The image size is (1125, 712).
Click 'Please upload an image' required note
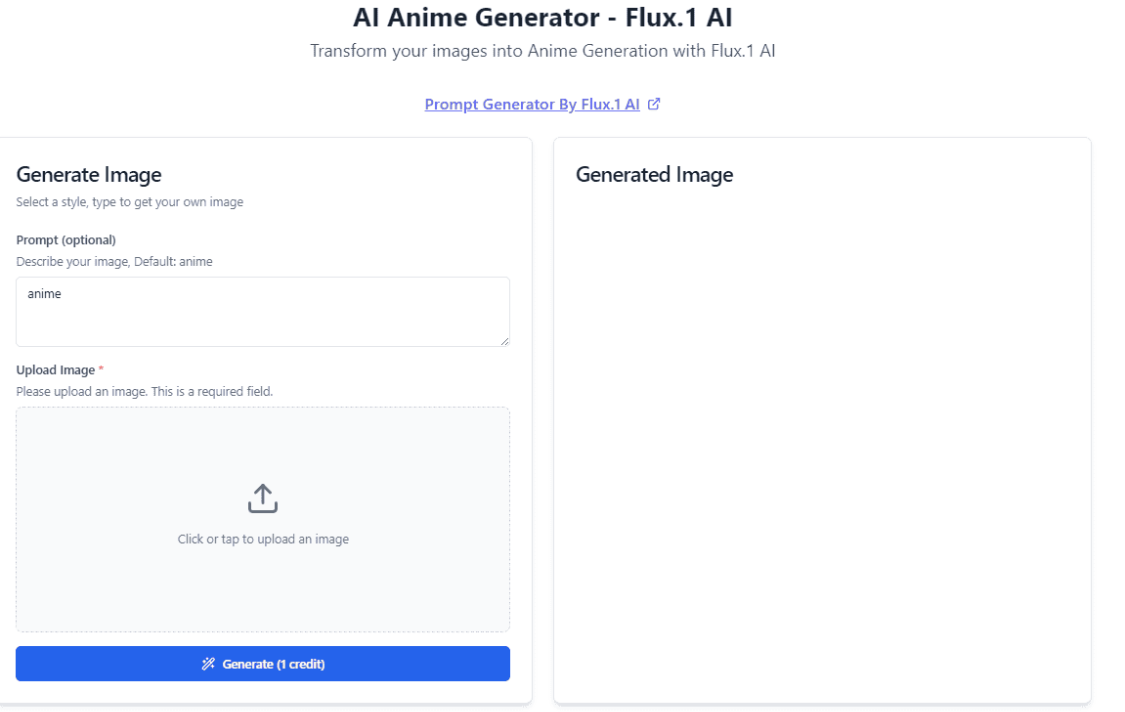144,391
